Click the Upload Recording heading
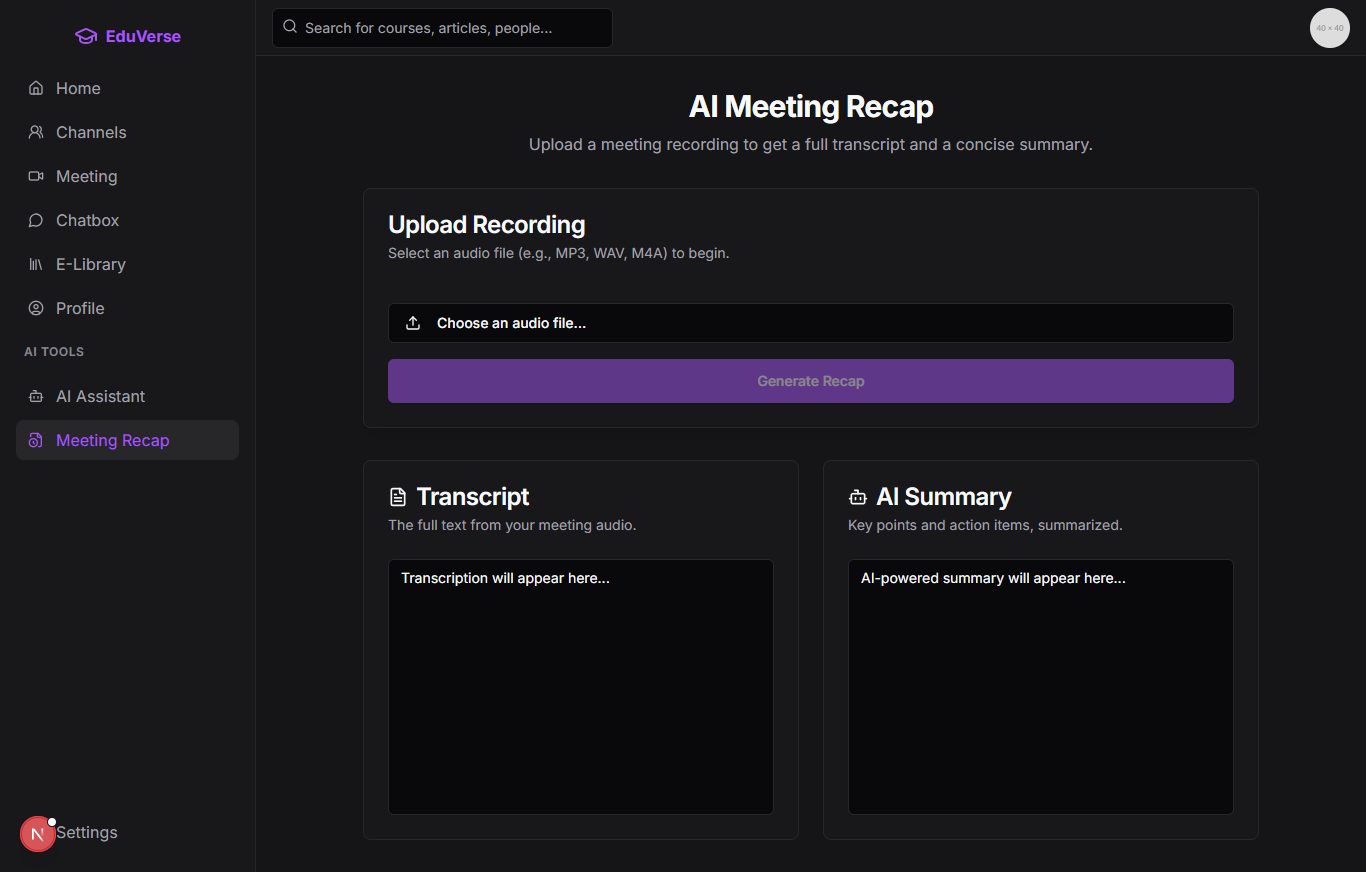This screenshot has width=1366, height=872. [x=486, y=224]
